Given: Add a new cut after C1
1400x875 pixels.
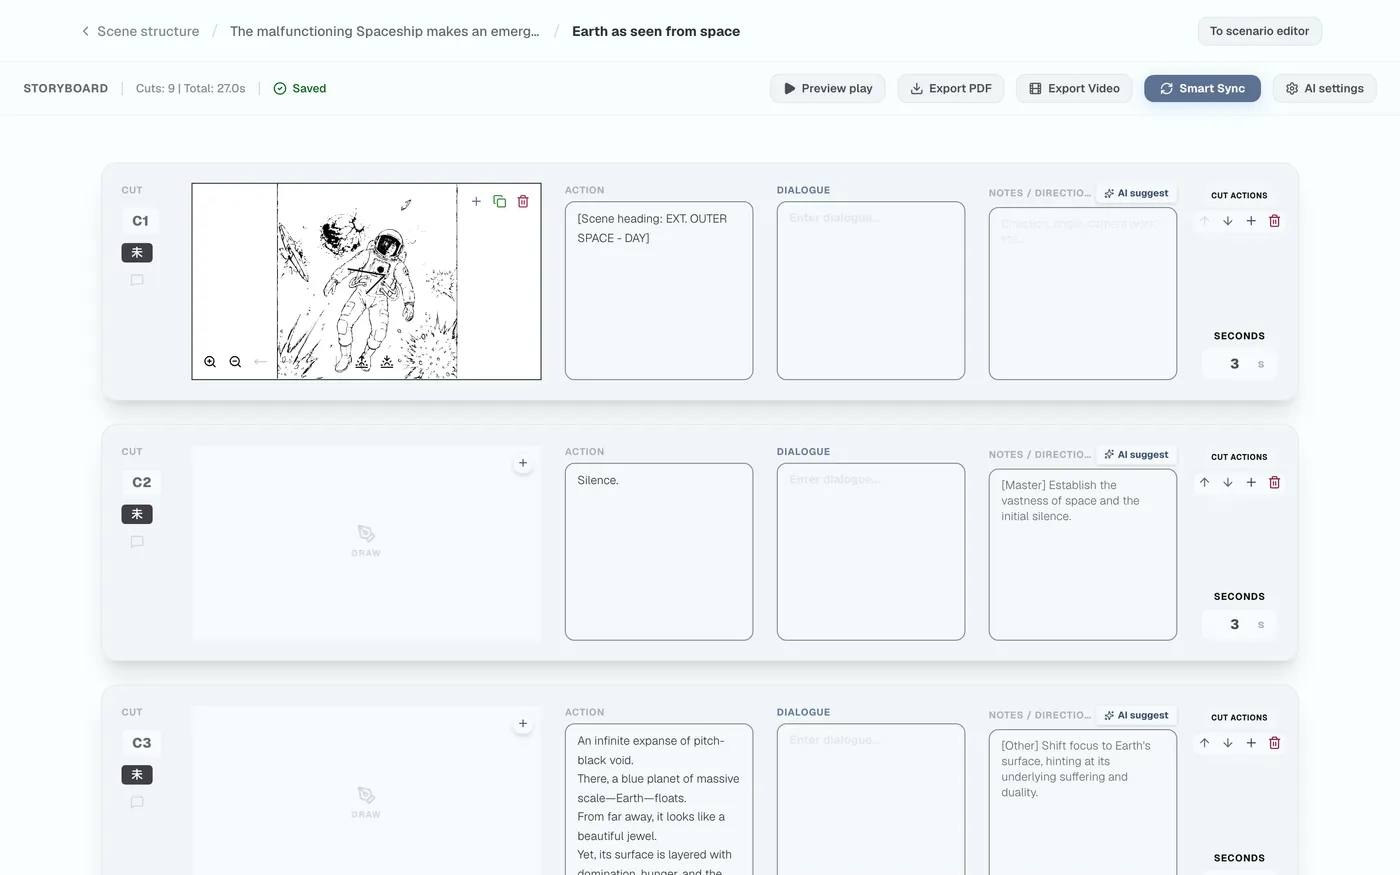Looking at the screenshot, I should [1251, 221].
